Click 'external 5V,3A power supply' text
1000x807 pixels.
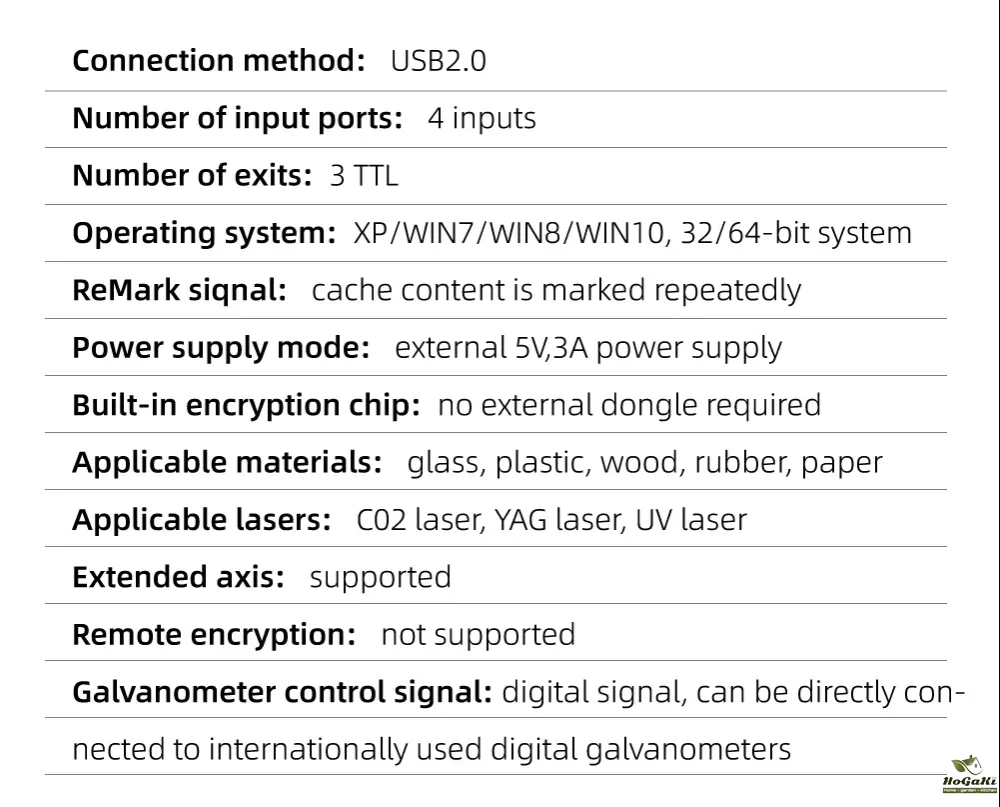point(589,348)
